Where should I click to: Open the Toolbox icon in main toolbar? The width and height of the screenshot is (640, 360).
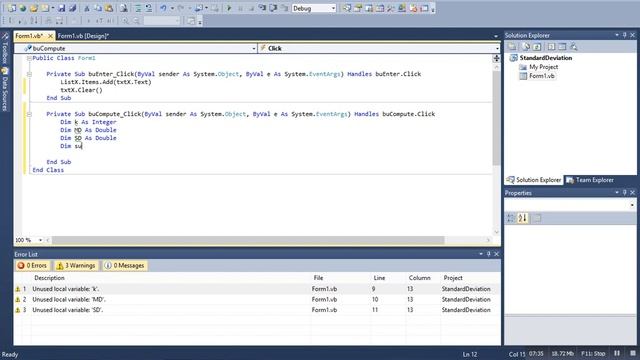(x=391, y=8)
